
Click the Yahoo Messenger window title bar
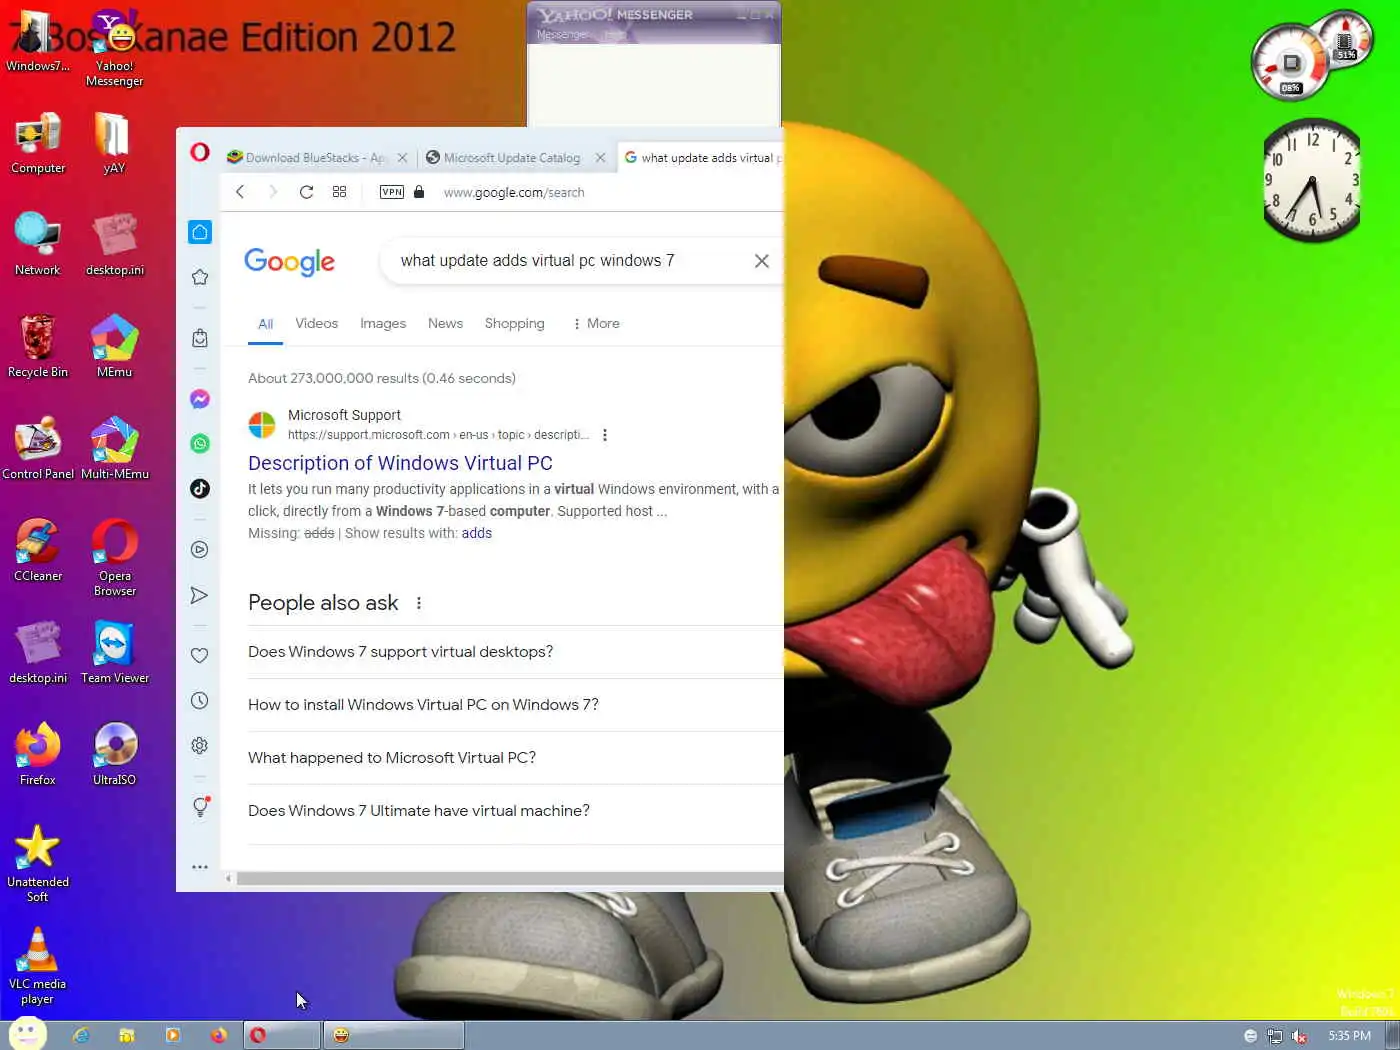653,15
